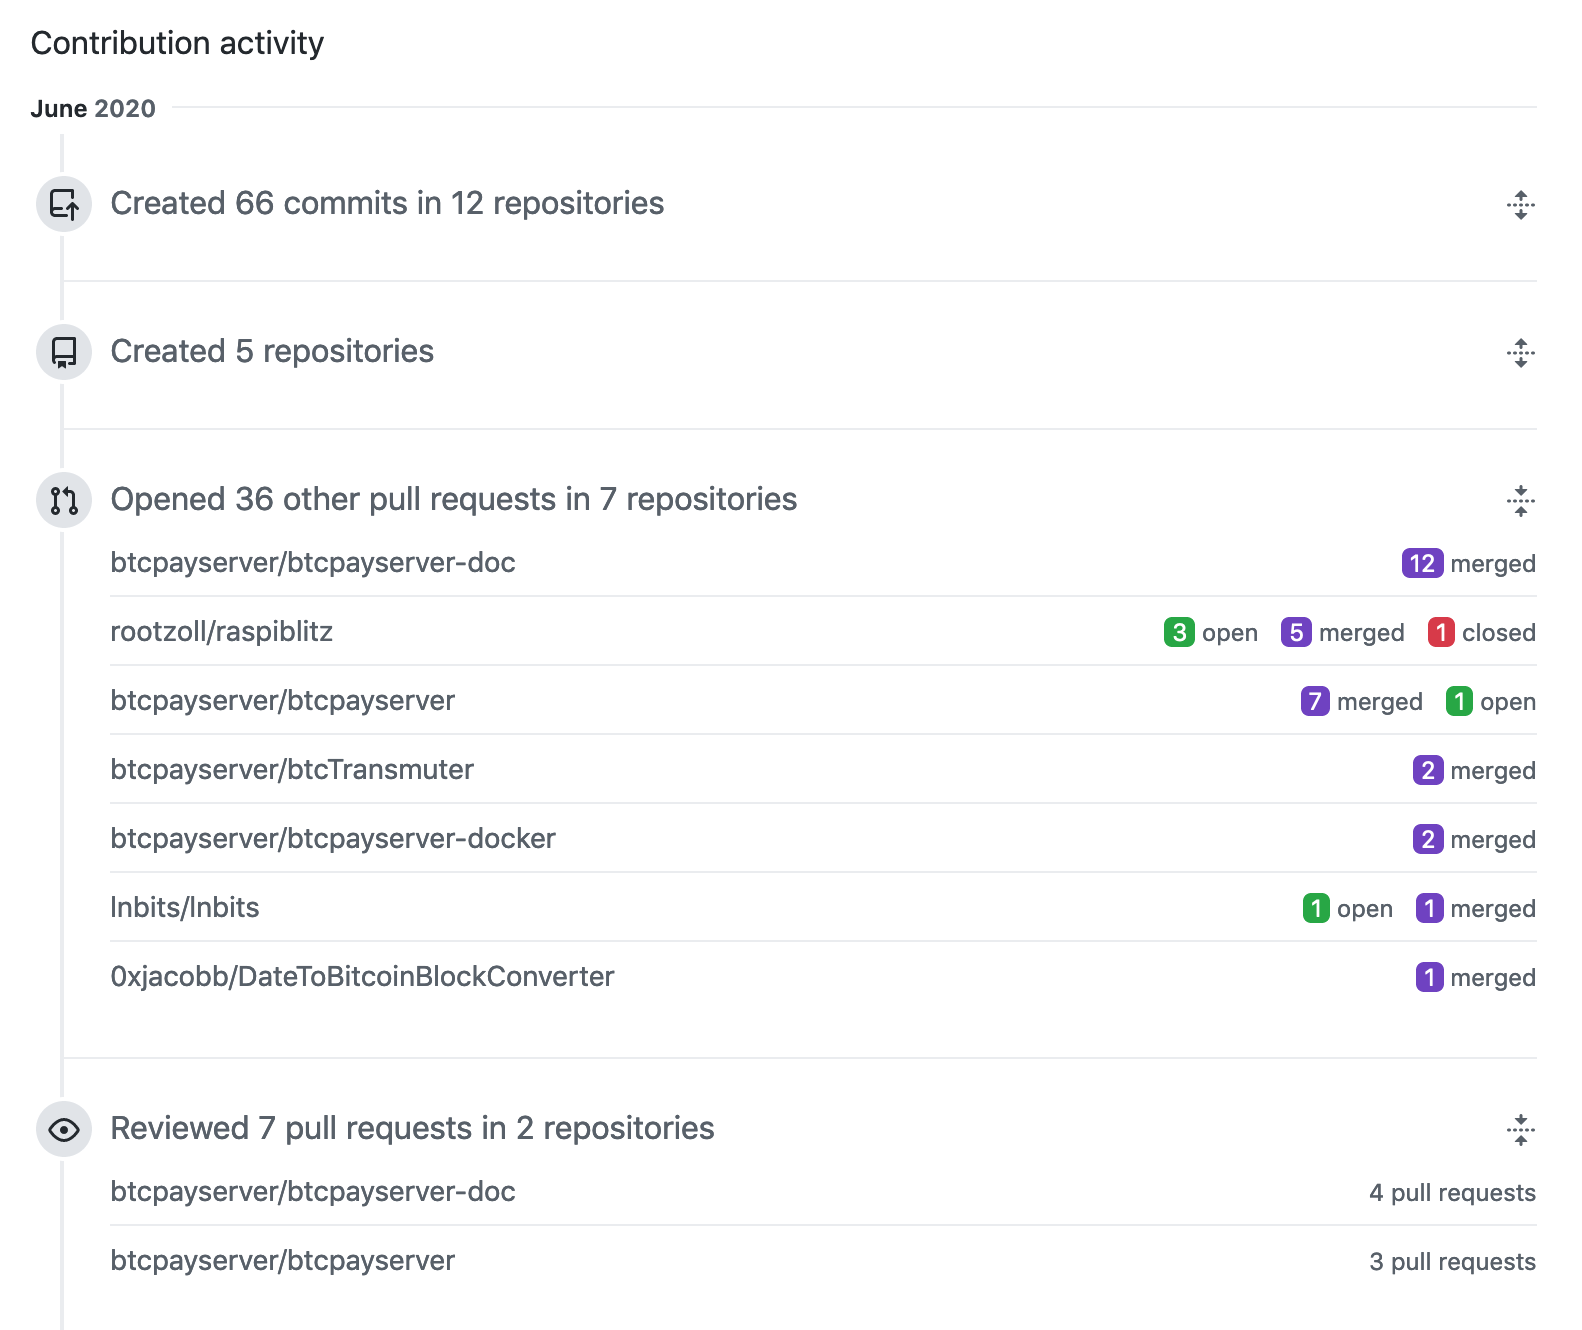This screenshot has height=1330, width=1582.
Task: Open btcpayserver/btcpayserver-doc under opened pull requests
Action: click(313, 563)
